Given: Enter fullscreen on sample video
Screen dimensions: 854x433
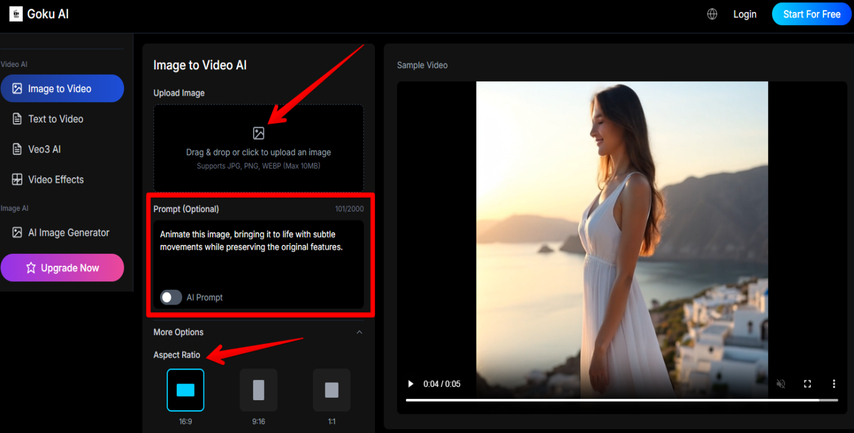Looking at the screenshot, I should tap(807, 384).
